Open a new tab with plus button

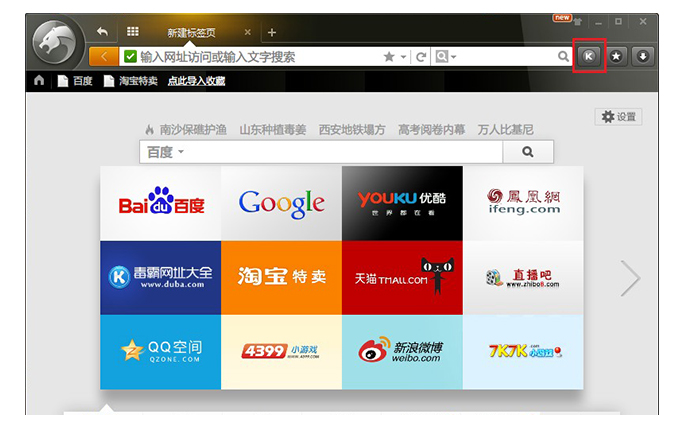click(272, 33)
